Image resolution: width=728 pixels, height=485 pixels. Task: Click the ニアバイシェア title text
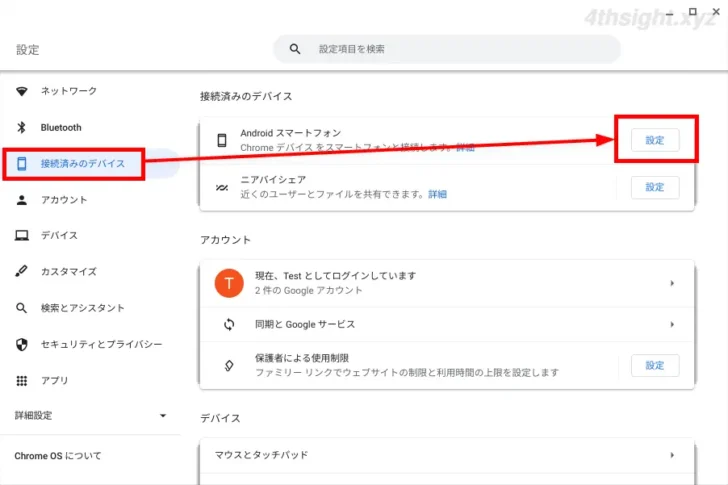273,180
